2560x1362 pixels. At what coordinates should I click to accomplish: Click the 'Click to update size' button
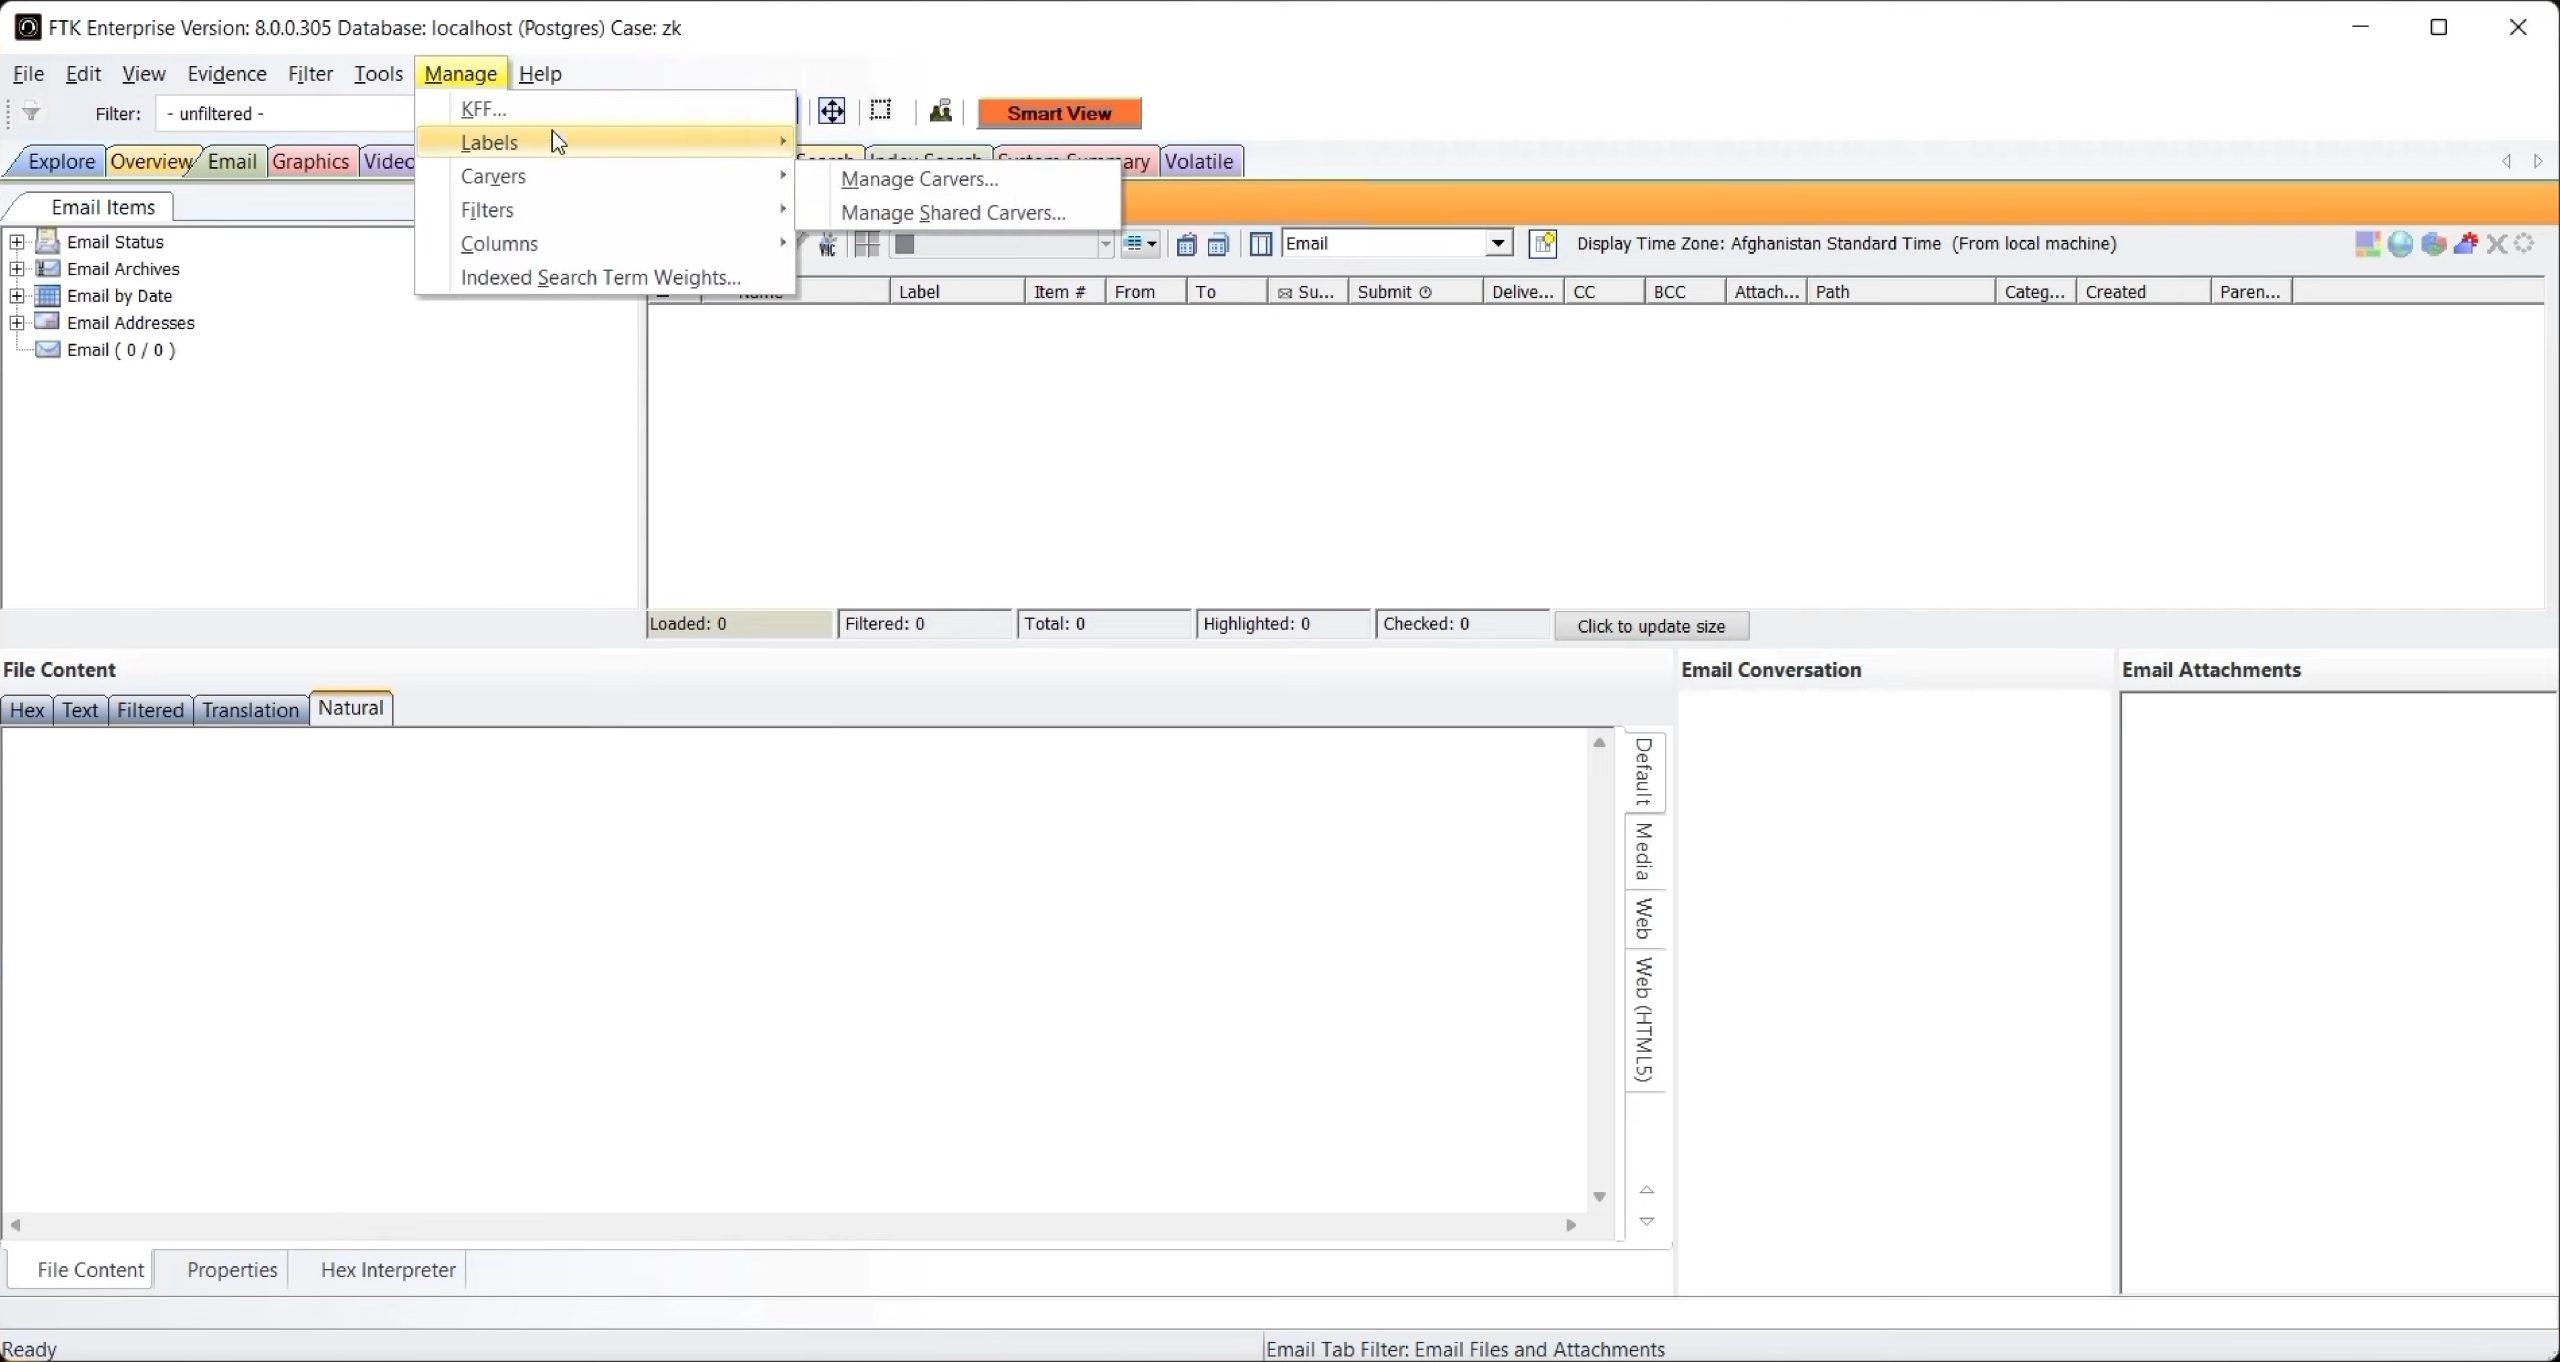1651,626
